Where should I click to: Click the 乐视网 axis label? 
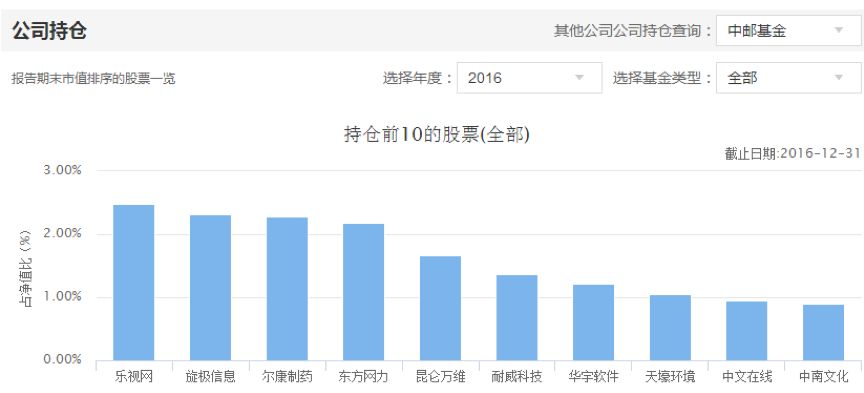(133, 377)
